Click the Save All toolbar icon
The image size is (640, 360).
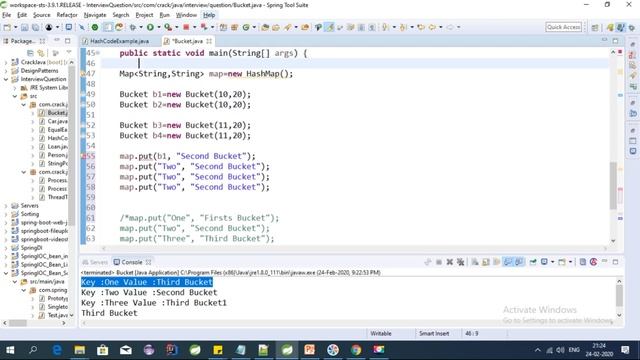(x=36, y=27)
